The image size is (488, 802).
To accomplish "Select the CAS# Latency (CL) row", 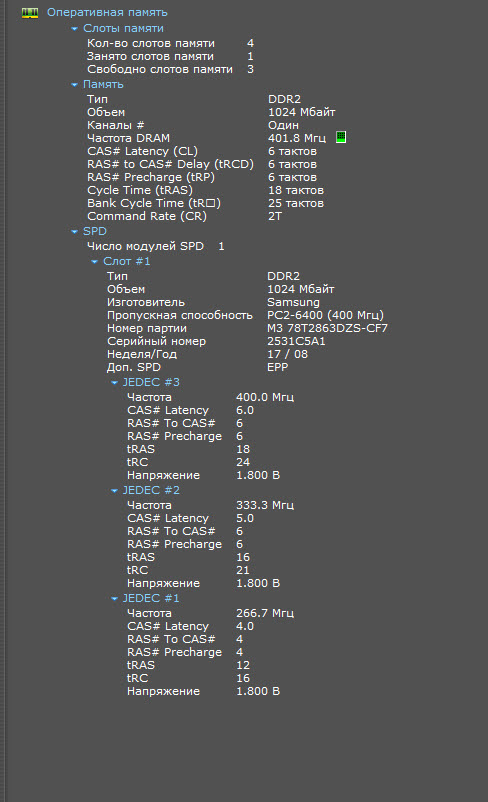I will pyautogui.click(x=202, y=151).
